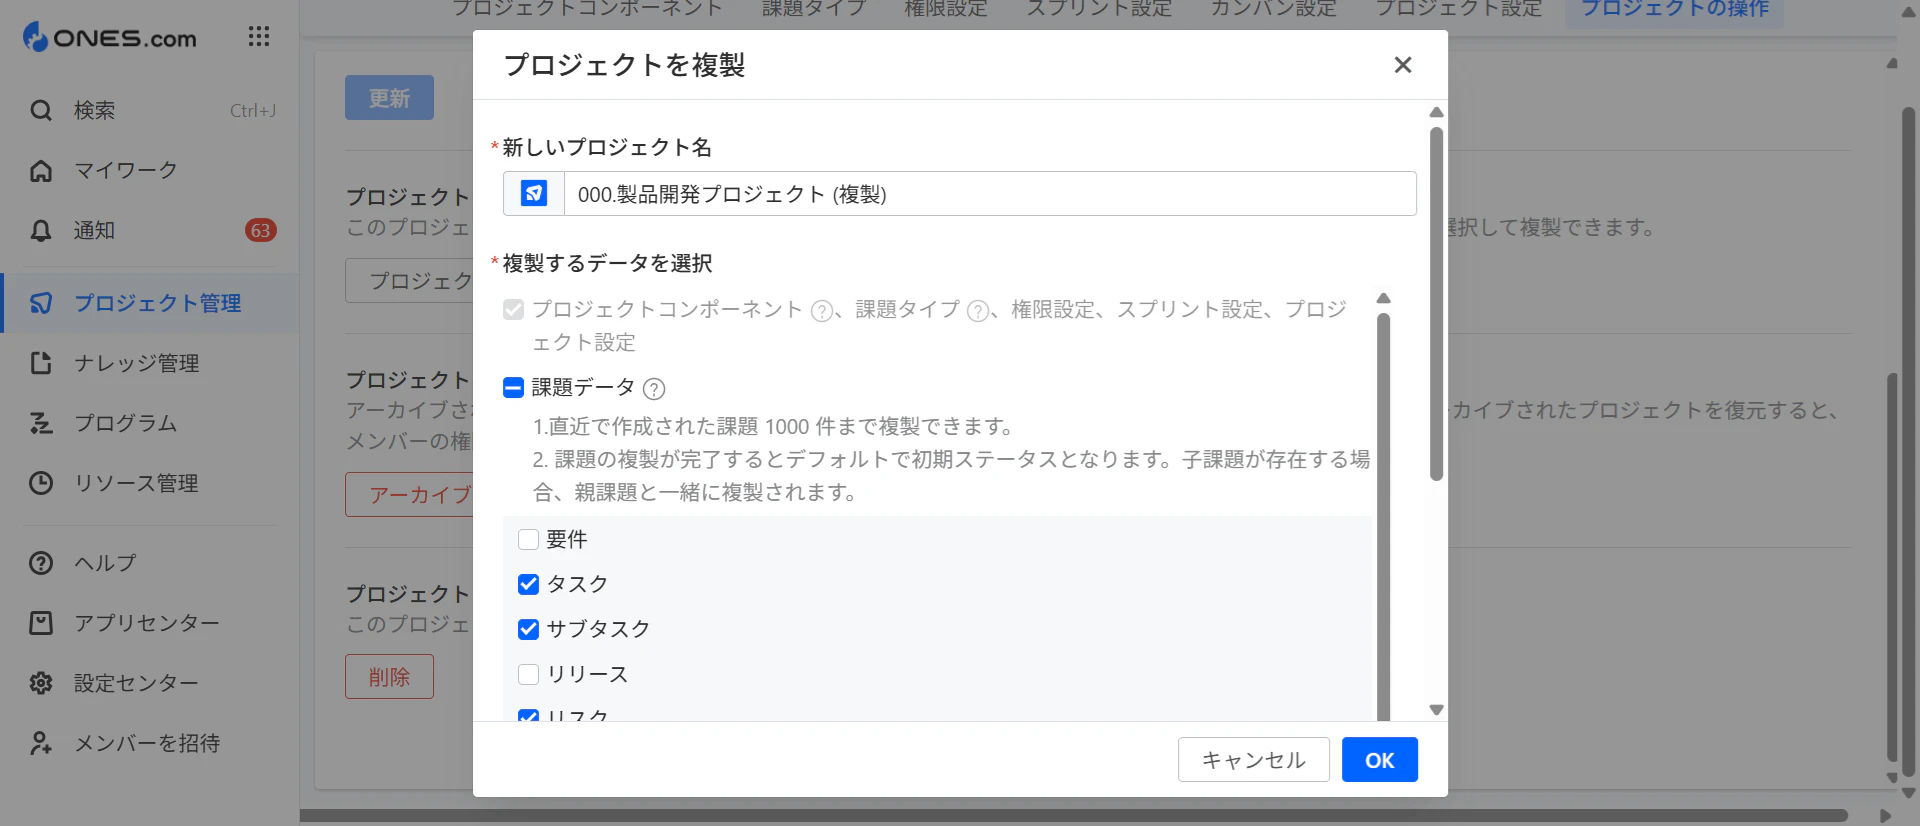Check the 要件 checkbox
Viewport: 1920px width, 826px height.
[528, 540]
